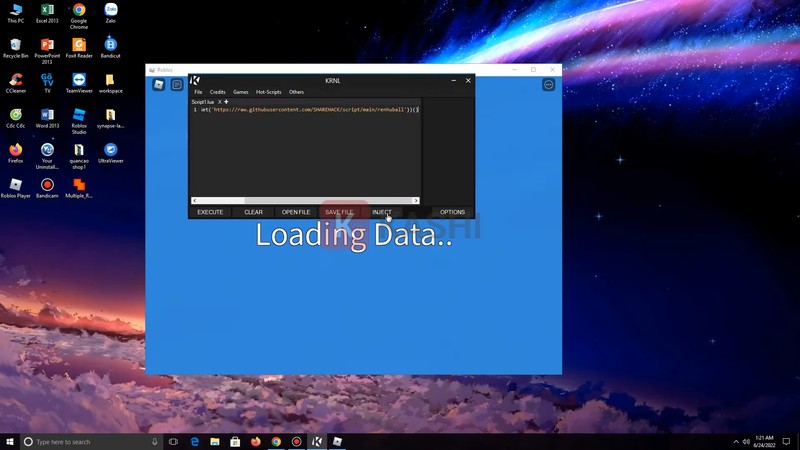
Task: Click the Roblox logo menu icon
Action: coord(158,85)
